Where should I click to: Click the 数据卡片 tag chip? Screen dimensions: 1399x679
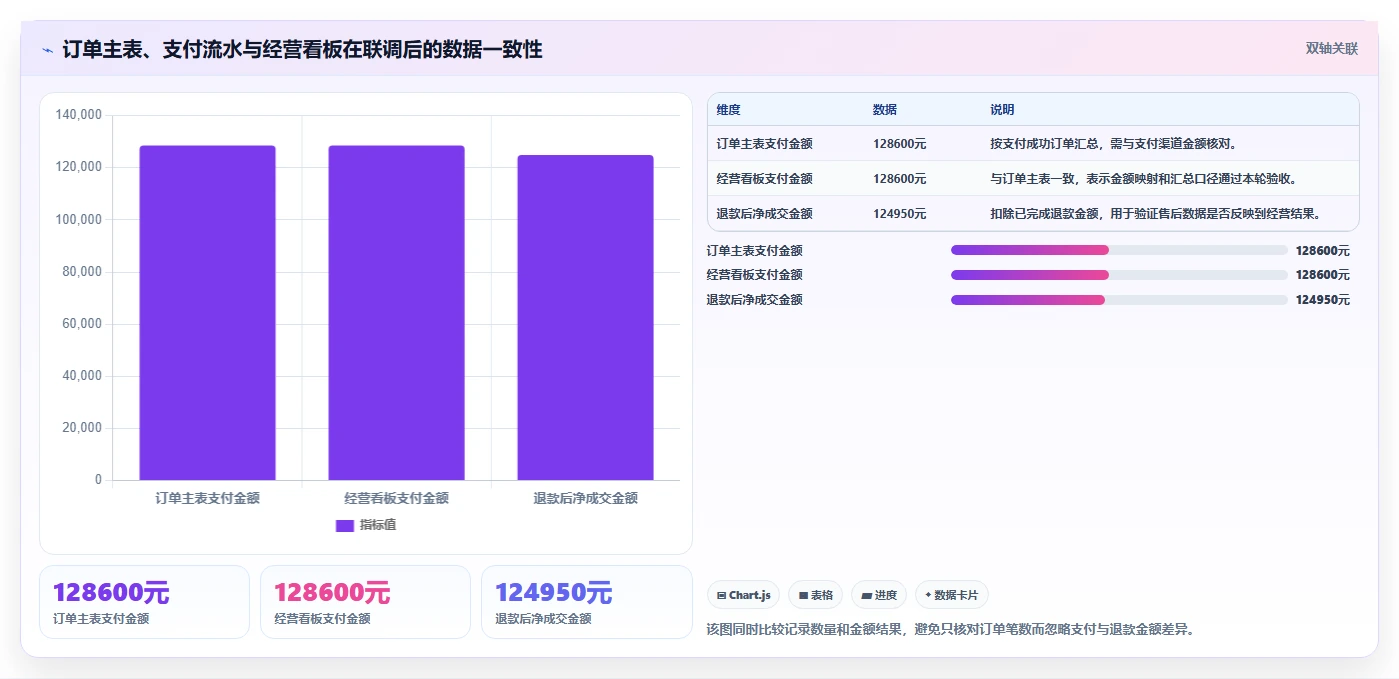951,595
